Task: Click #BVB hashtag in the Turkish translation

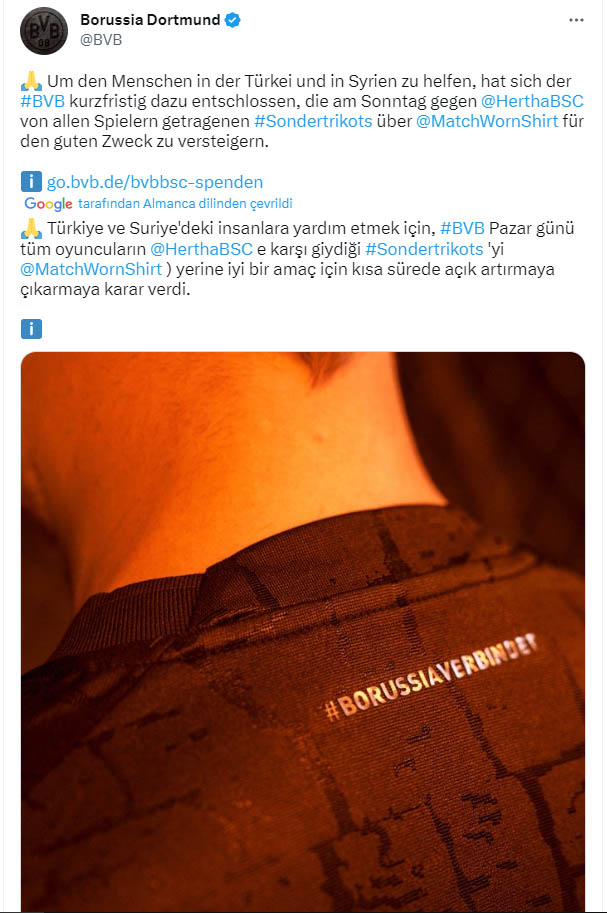Action: coord(463,228)
